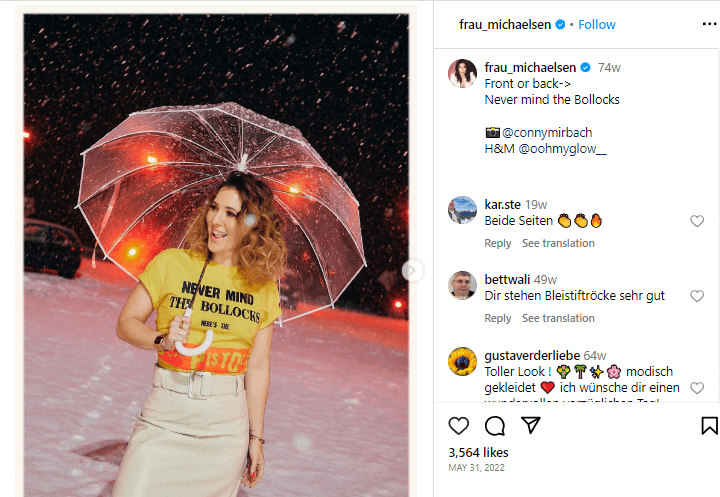Click gustaverderliebe's sunflower avatar
720x497 pixels.
(462, 361)
